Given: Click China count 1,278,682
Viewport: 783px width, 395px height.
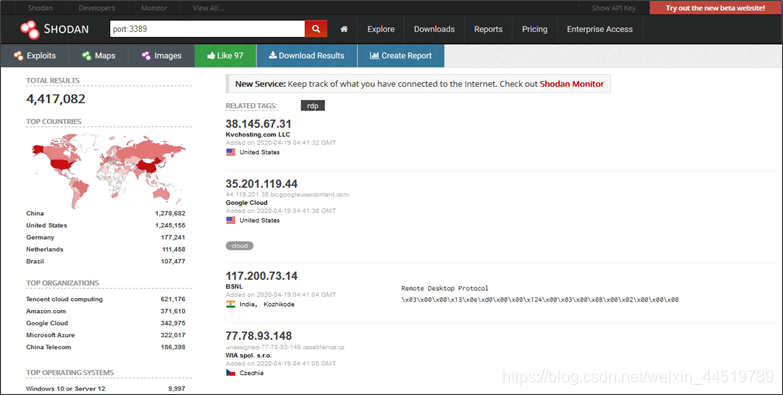Looking at the screenshot, I should click(170, 213).
